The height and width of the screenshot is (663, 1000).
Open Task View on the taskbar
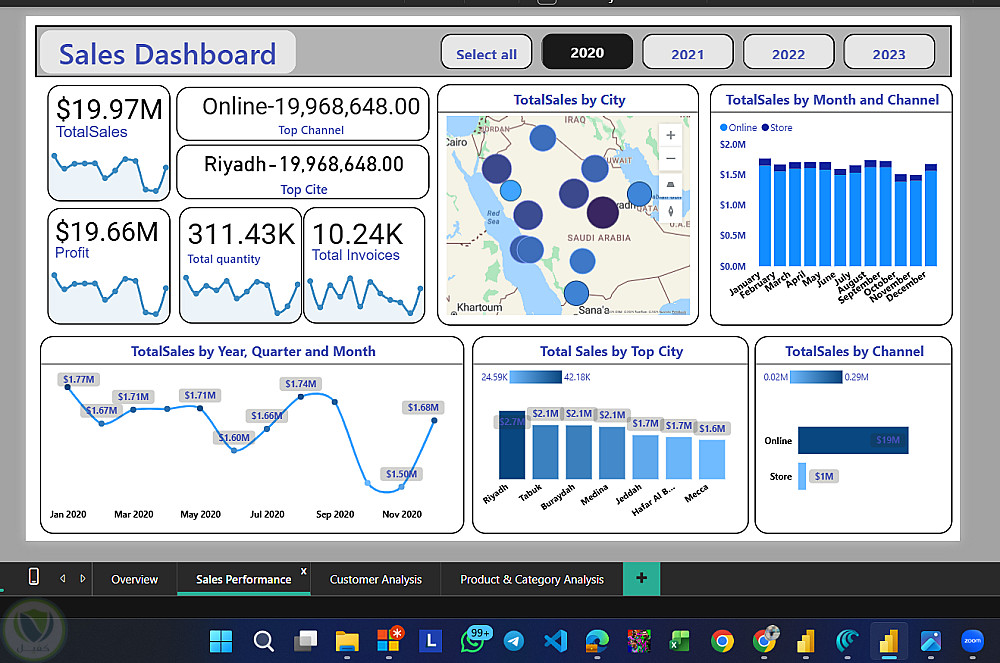pyautogui.click(x=305, y=641)
